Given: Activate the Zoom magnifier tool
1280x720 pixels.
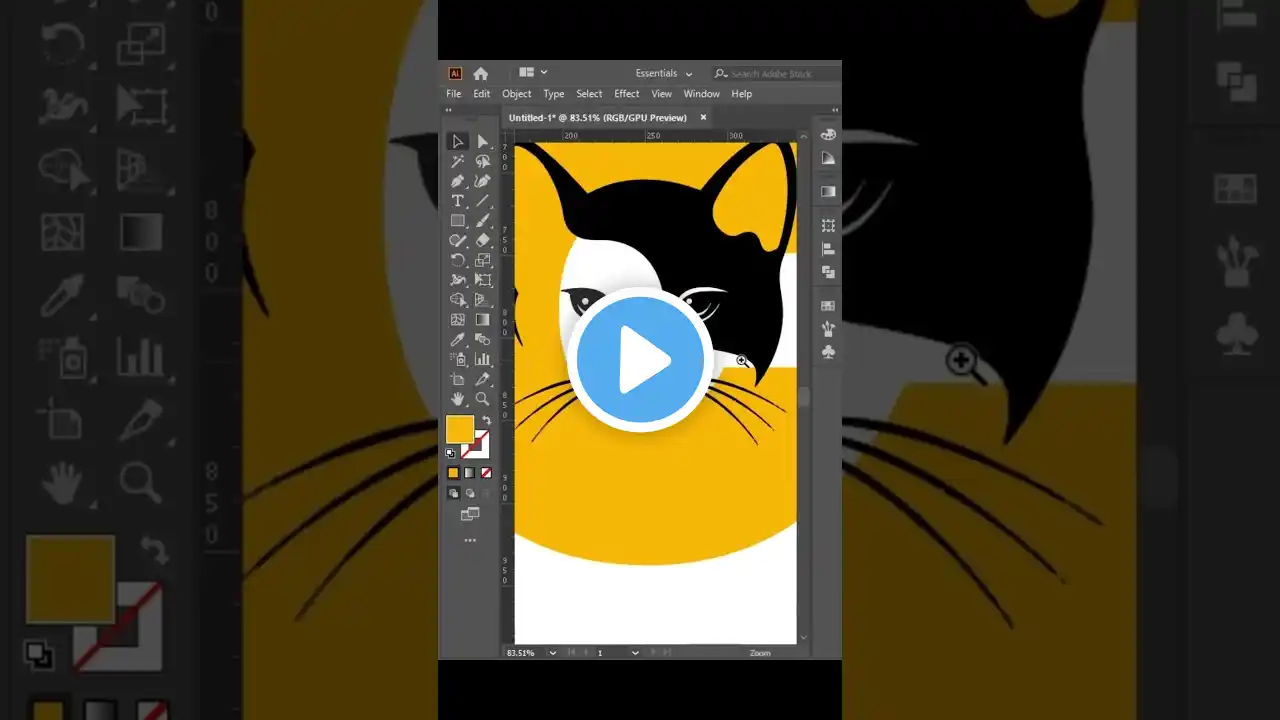Looking at the screenshot, I should click(483, 399).
